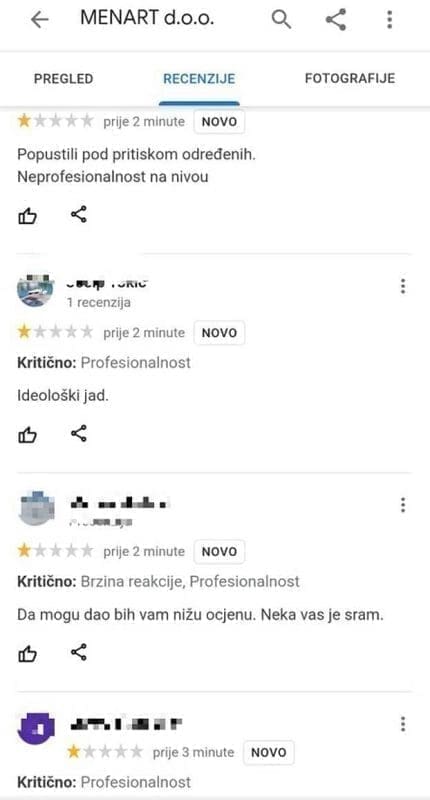430x800 pixels.
Task: Open the top bar overflow menu
Action: pyautogui.click(x=390, y=20)
